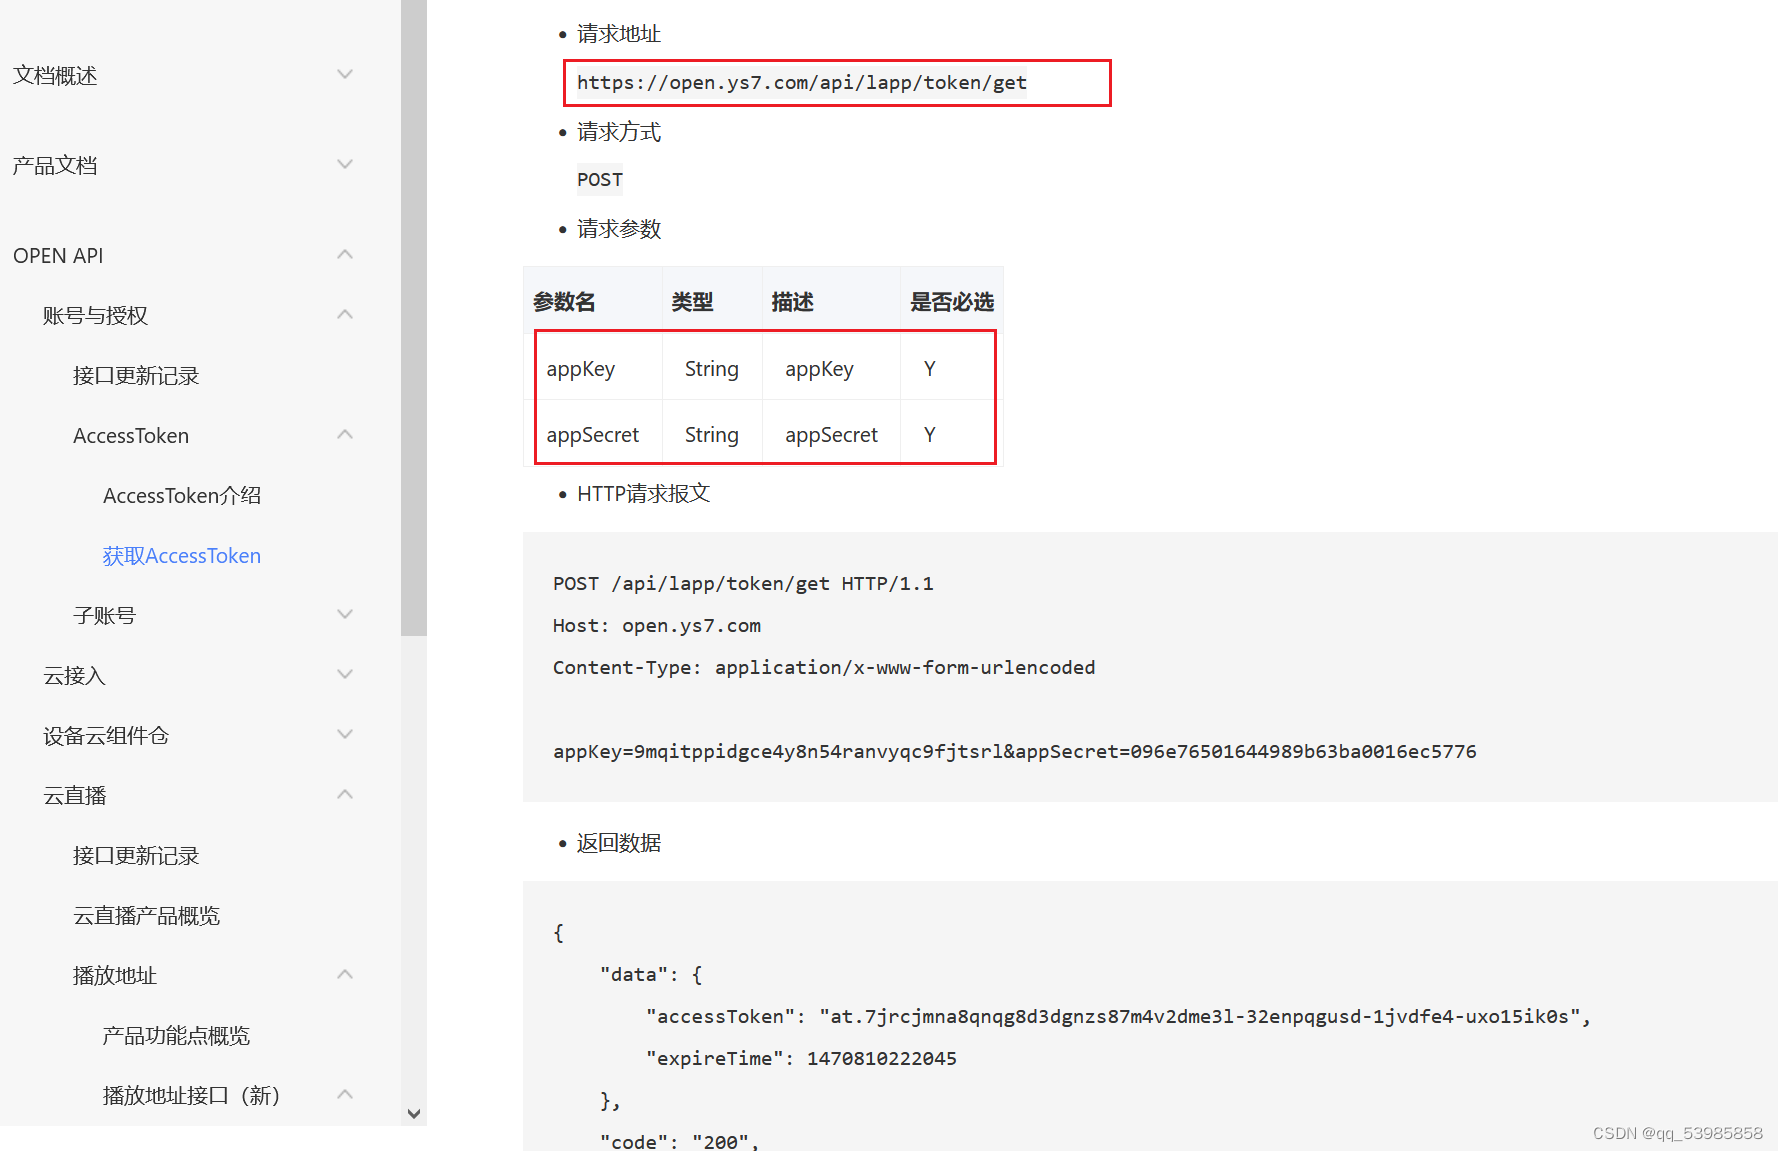Image resolution: width=1778 pixels, height=1151 pixels.
Task: Open the 云直播产品概览 page
Action: pos(147,915)
